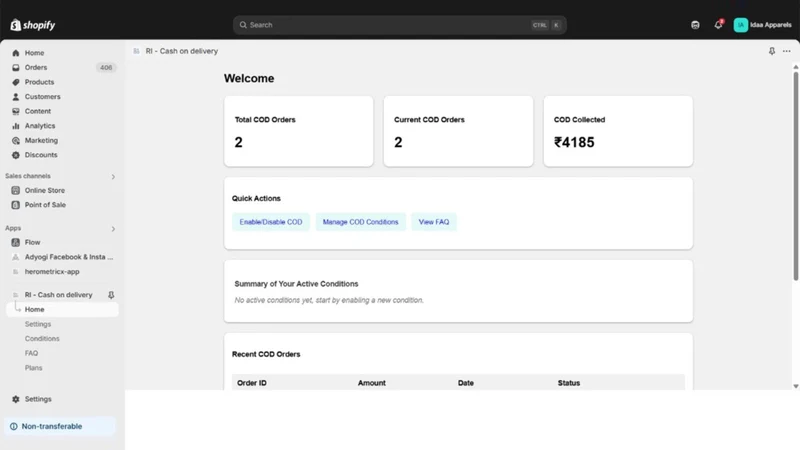Open the Plans sub-item
Image resolution: width=800 pixels, height=450 pixels.
tap(34, 368)
